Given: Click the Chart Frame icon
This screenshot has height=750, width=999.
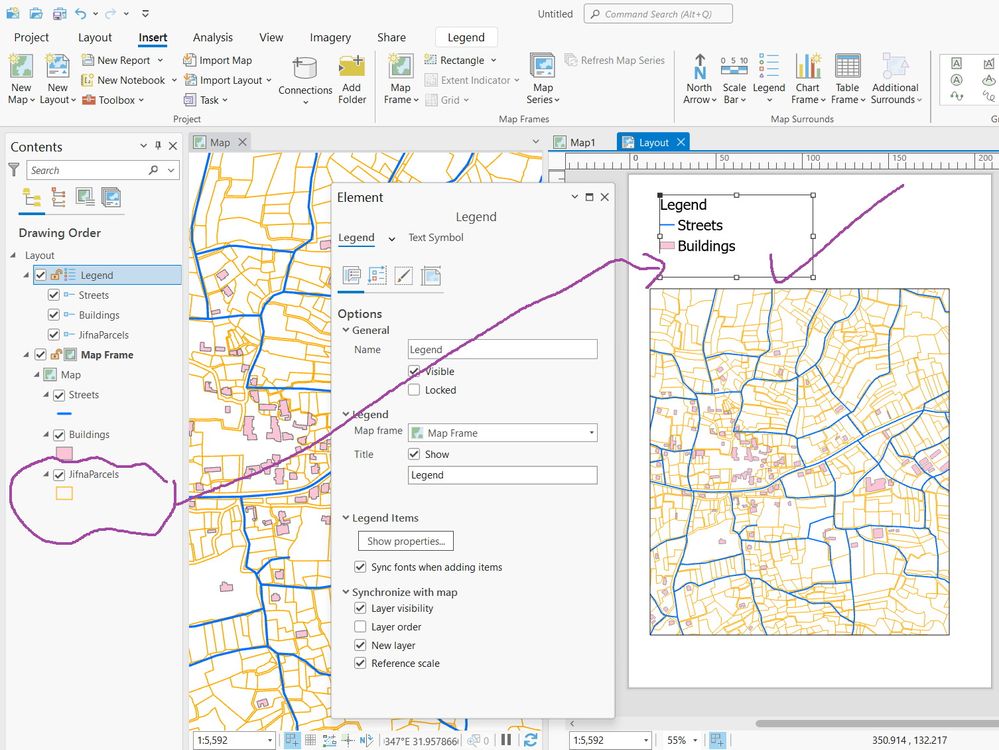Looking at the screenshot, I should click(807, 67).
